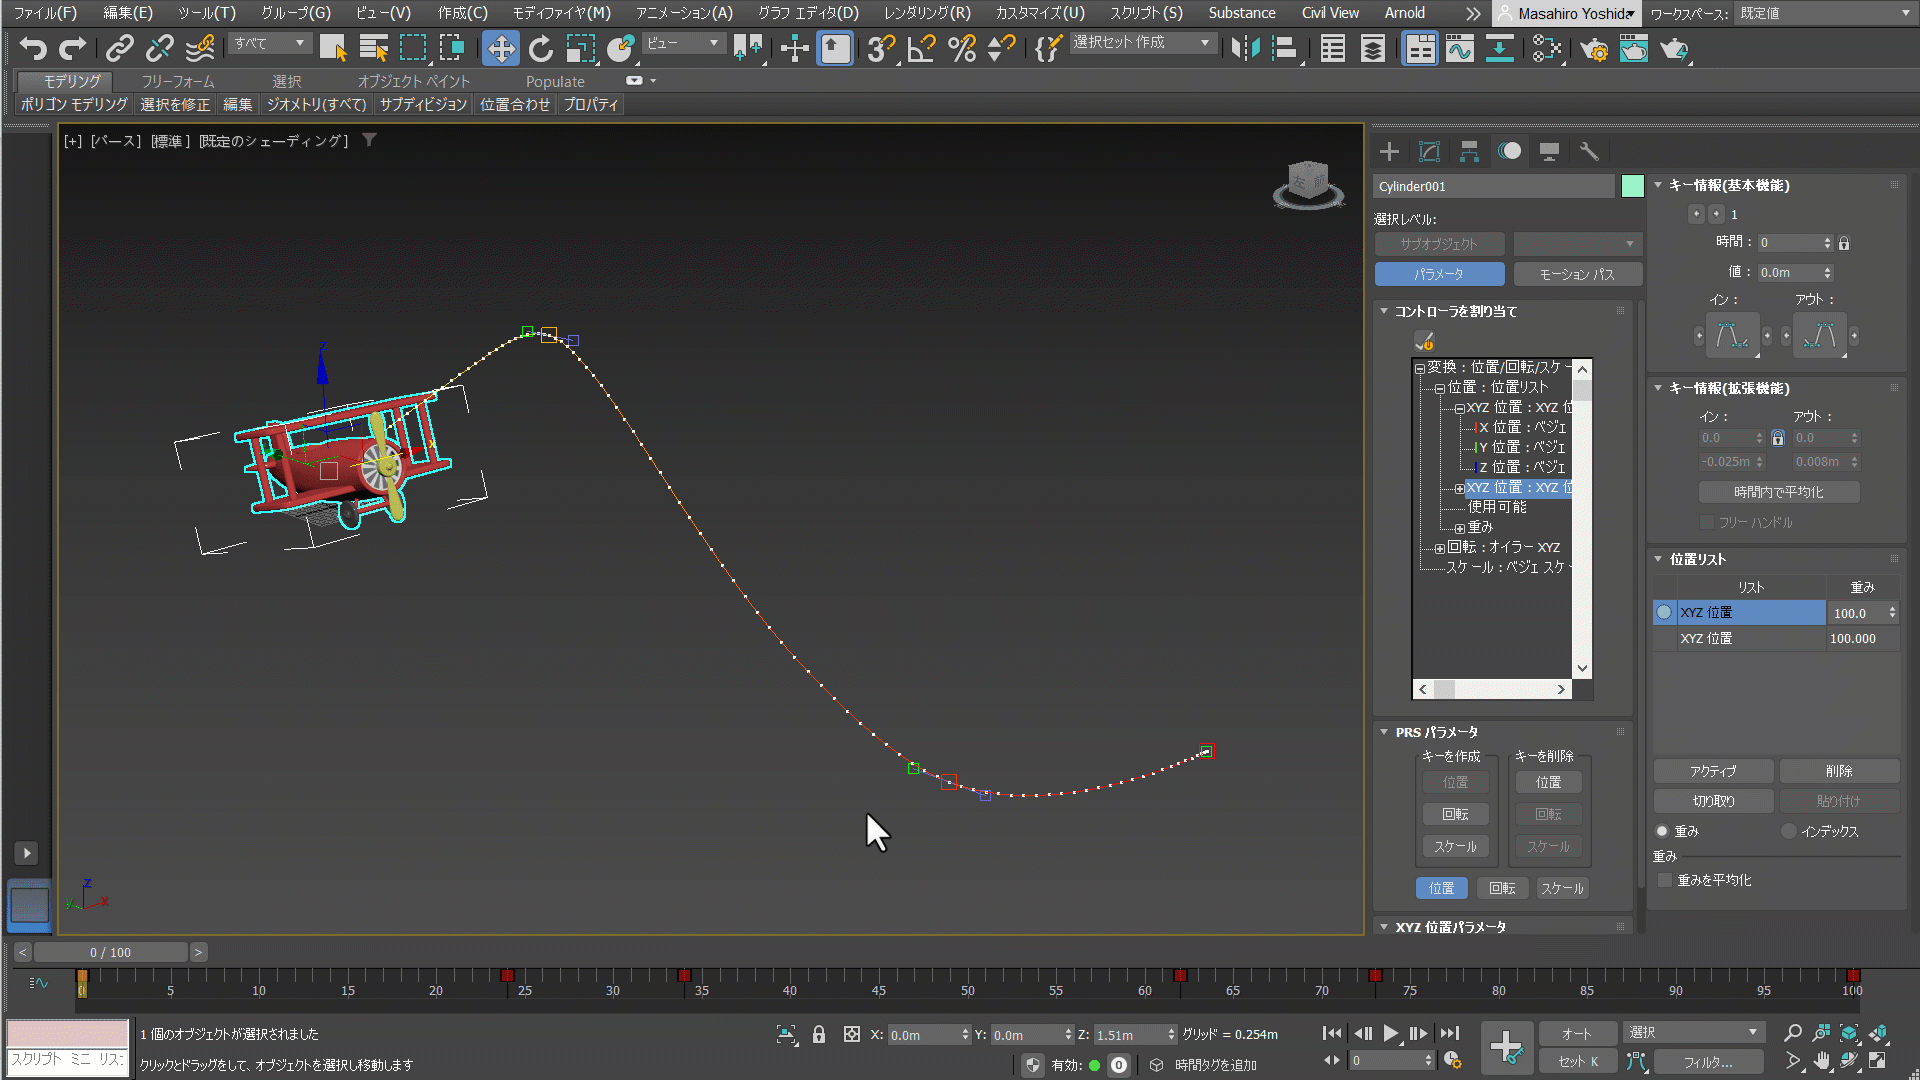1920x1080 pixels.
Task: Open the Utilities wrench panel icon
Action: click(x=1589, y=151)
